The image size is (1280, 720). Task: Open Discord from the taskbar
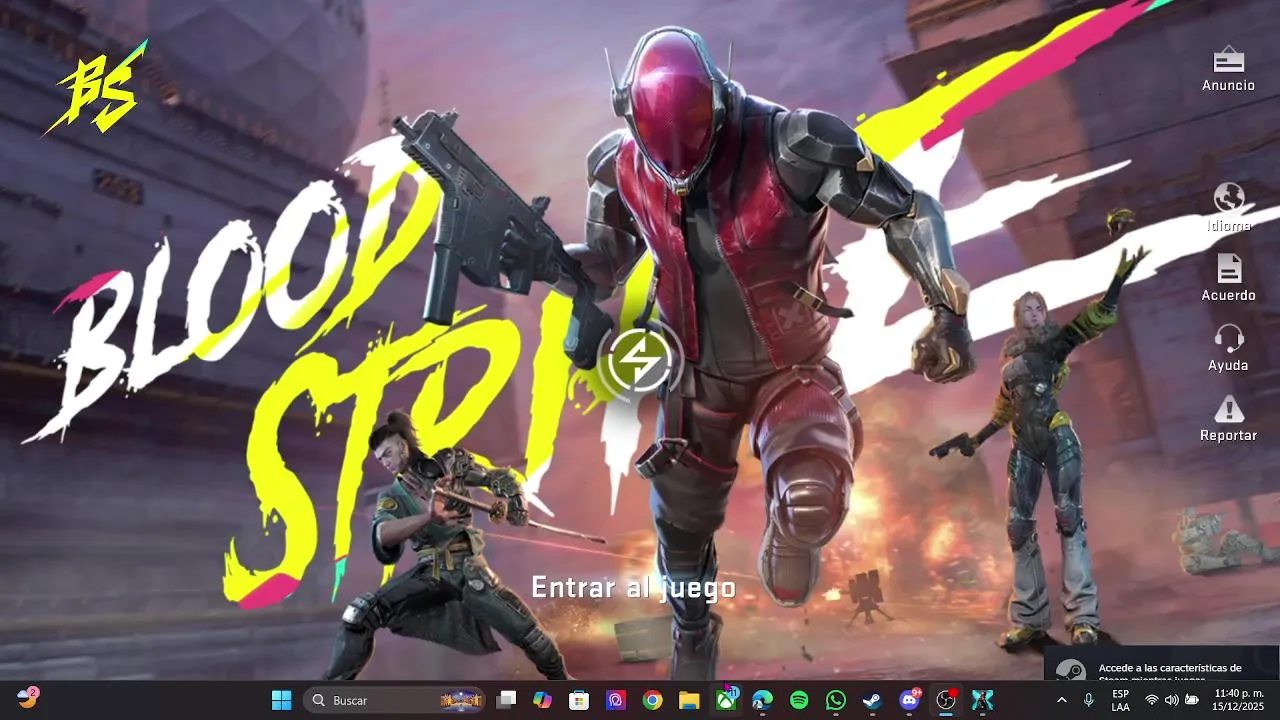[909, 700]
